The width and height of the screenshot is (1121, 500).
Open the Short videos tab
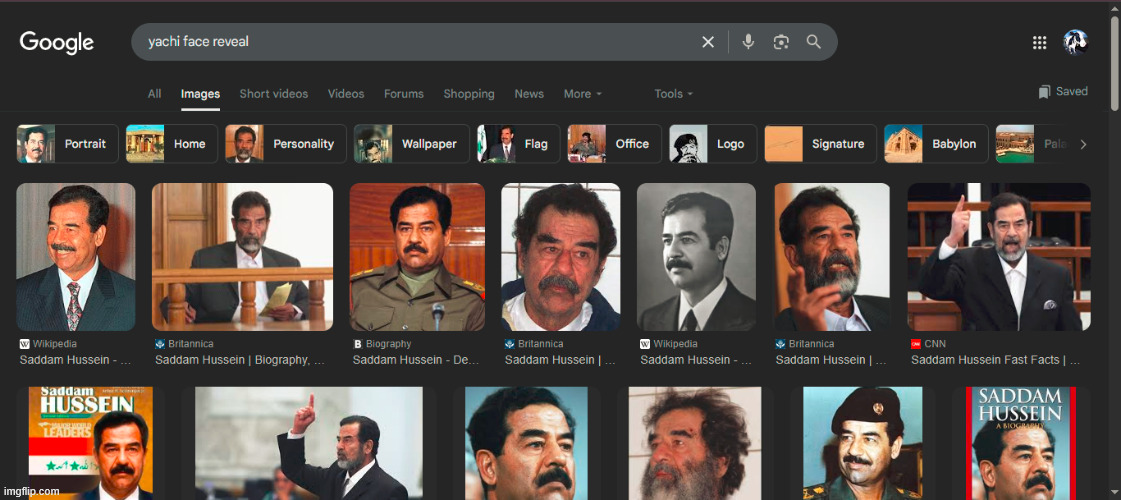[x=274, y=94]
